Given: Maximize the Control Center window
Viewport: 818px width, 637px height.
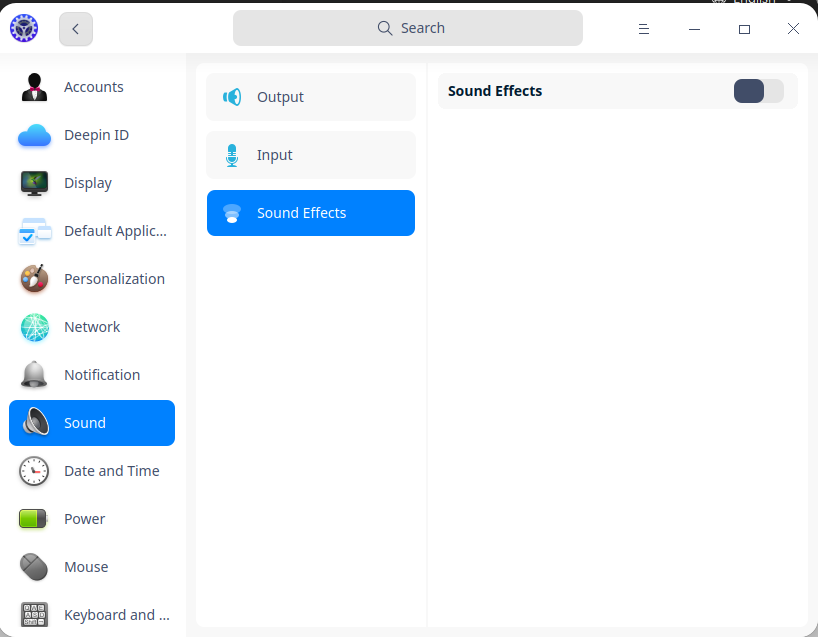Looking at the screenshot, I should (x=744, y=29).
